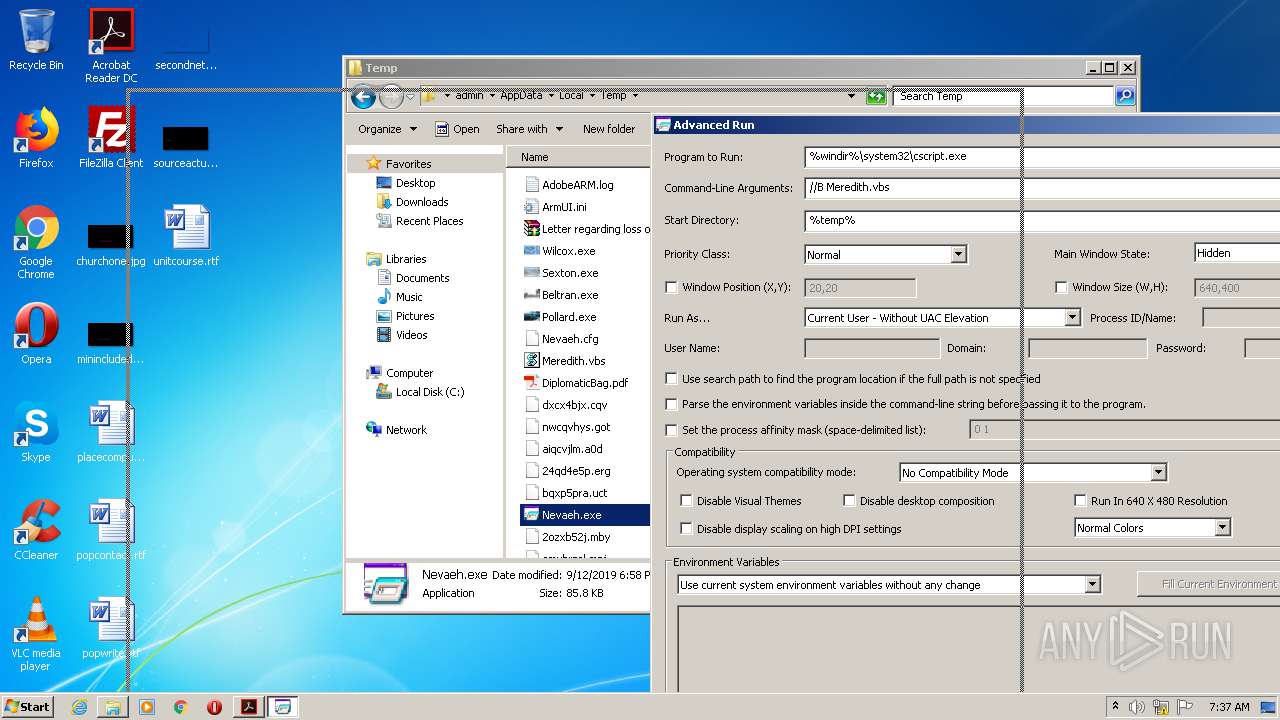
Task: Enable the Window Size (W,H) checkbox
Action: pos(1061,287)
